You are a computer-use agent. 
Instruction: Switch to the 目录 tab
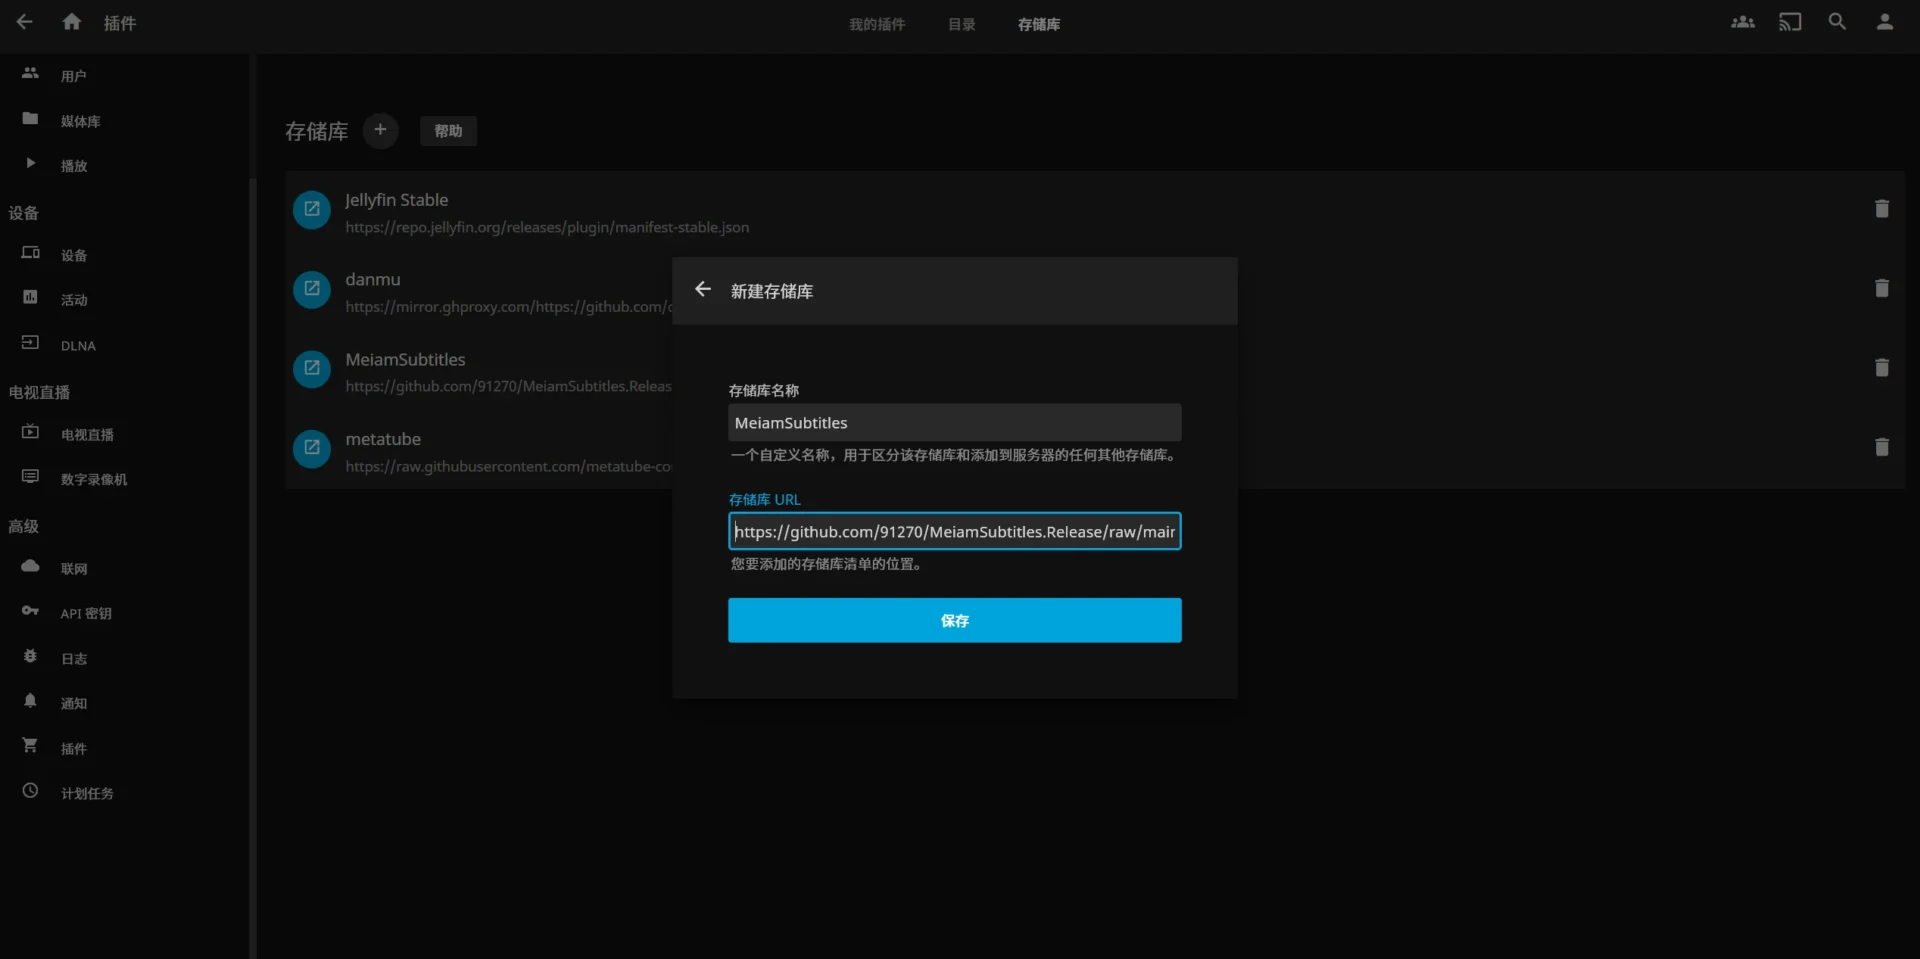(x=961, y=24)
